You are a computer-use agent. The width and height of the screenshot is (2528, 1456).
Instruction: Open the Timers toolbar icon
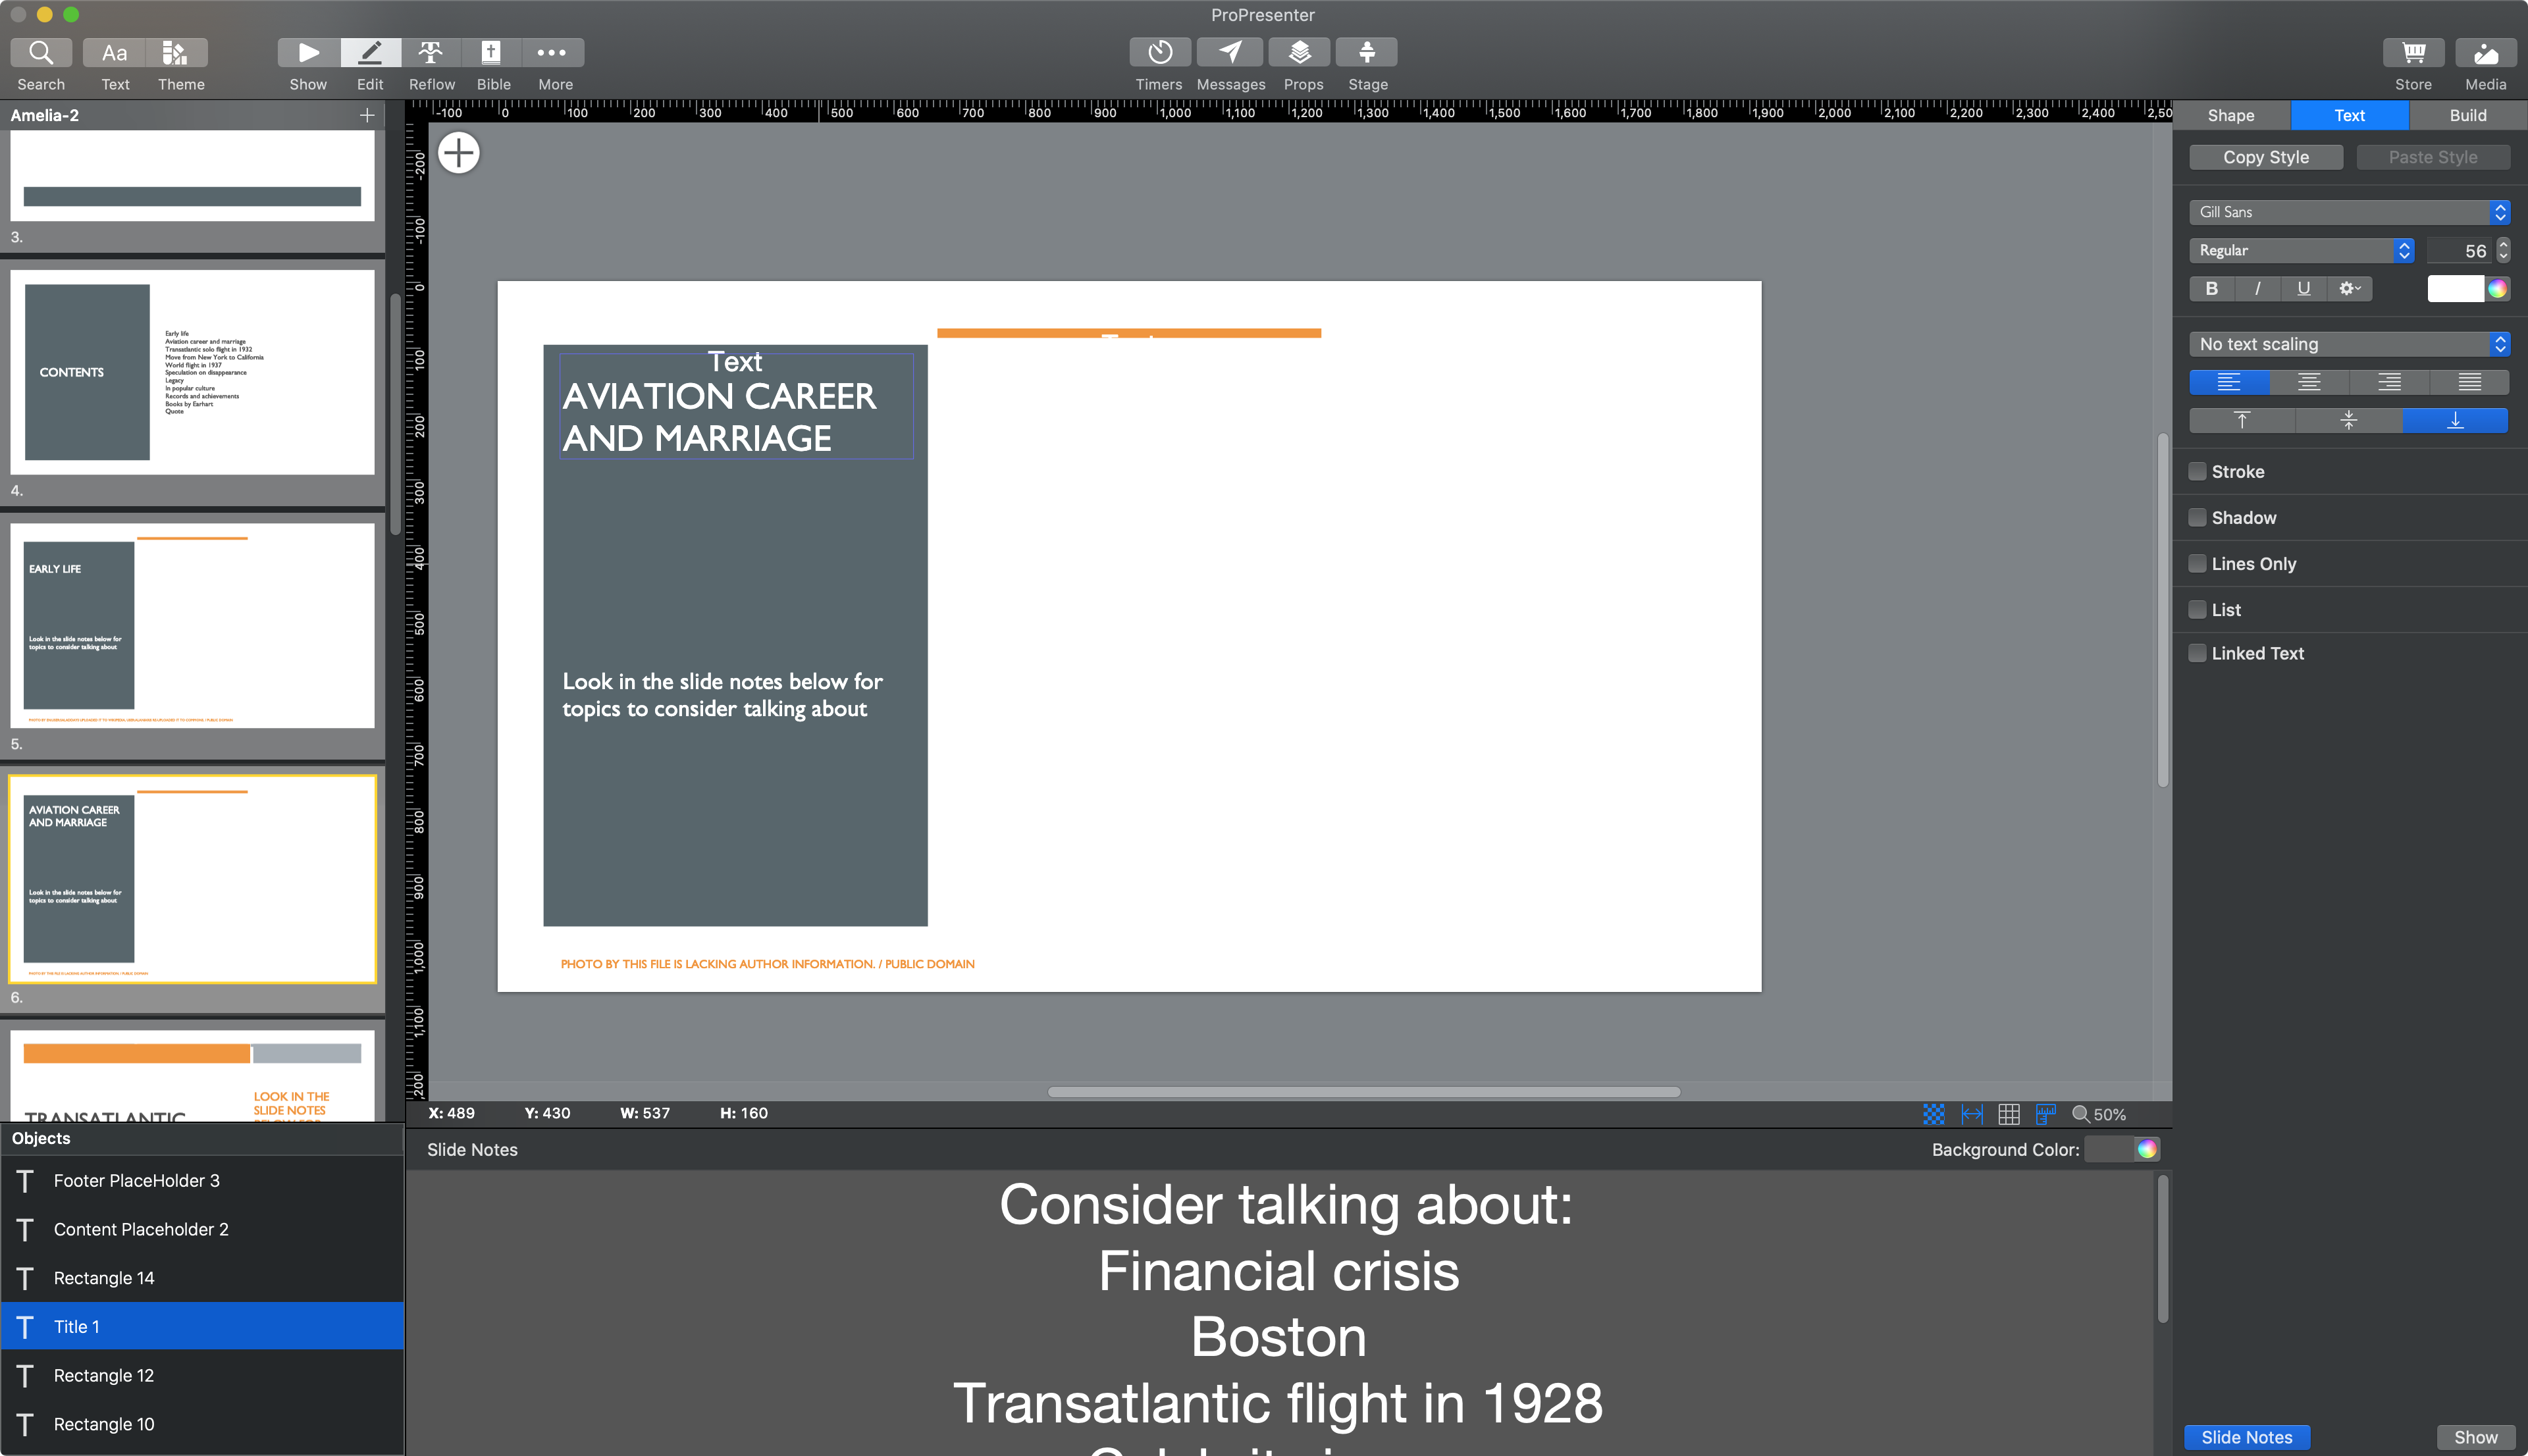click(x=1159, y=52)
